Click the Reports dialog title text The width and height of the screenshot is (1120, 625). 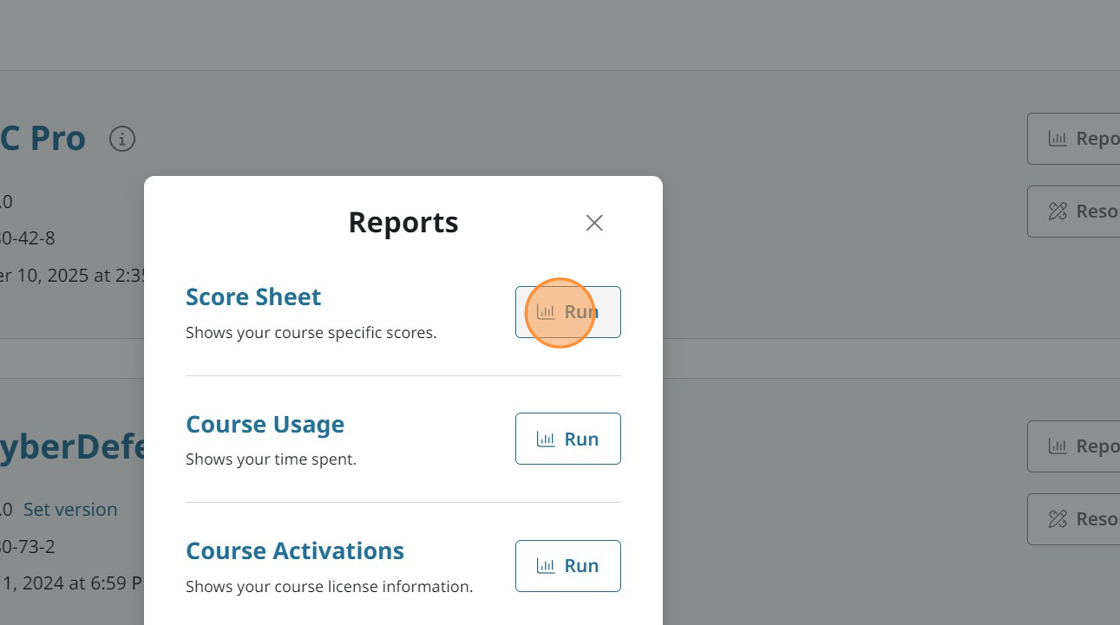tap(403, 222)
